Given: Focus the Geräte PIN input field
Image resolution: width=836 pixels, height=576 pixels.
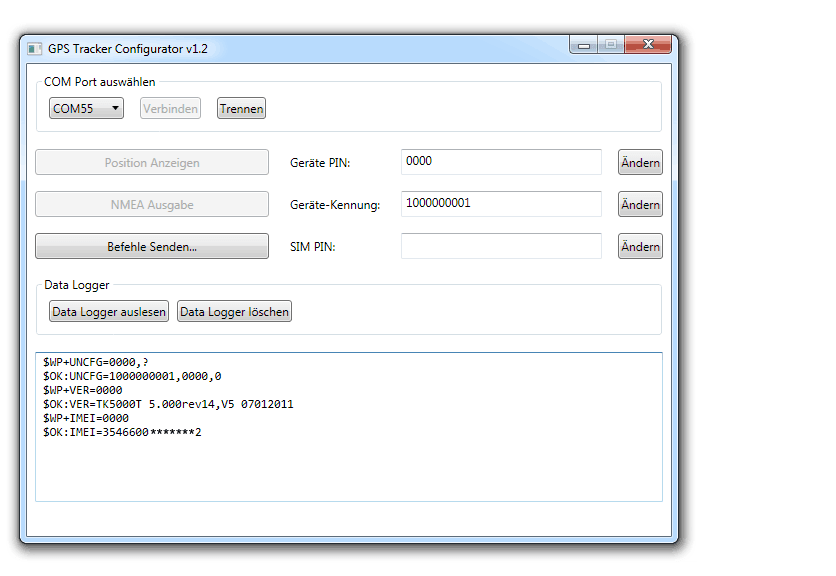Looking at the screenshot, I should 501,162.
